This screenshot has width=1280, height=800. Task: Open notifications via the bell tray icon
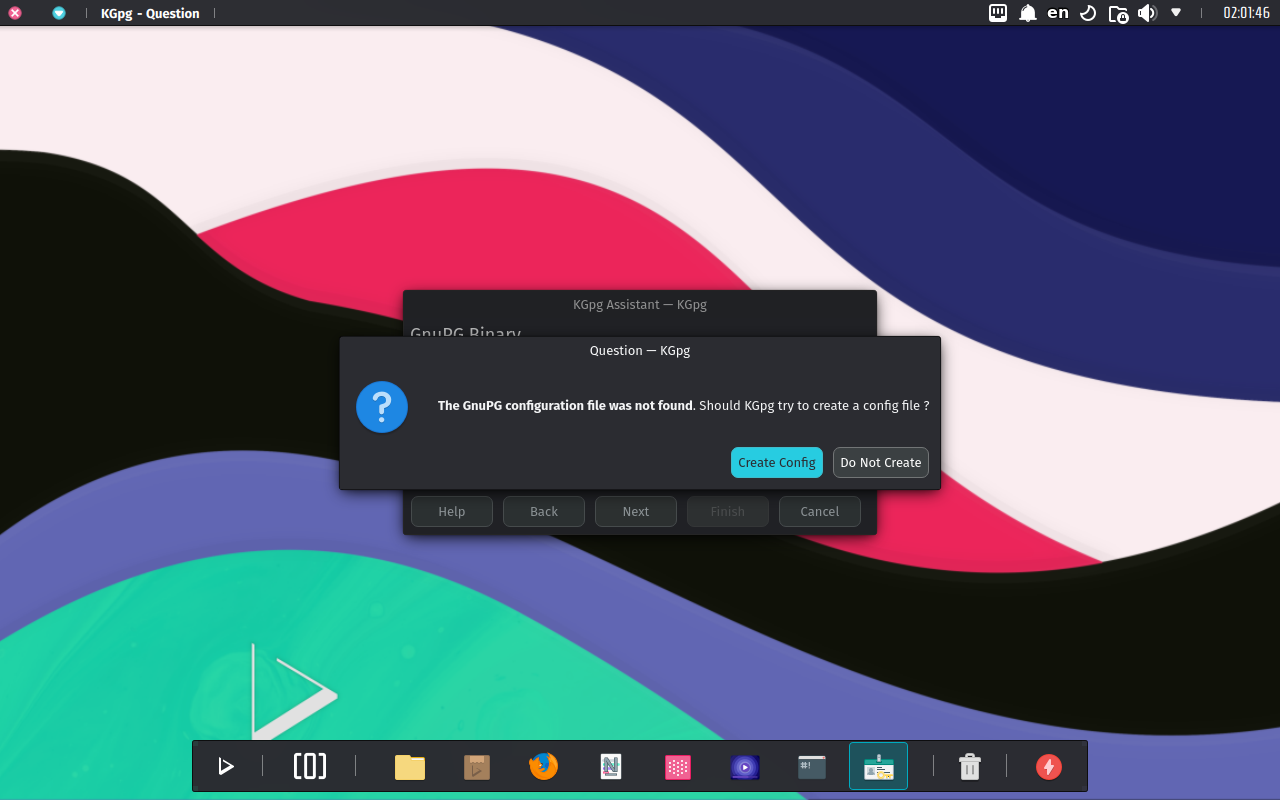coord(1028,13)
